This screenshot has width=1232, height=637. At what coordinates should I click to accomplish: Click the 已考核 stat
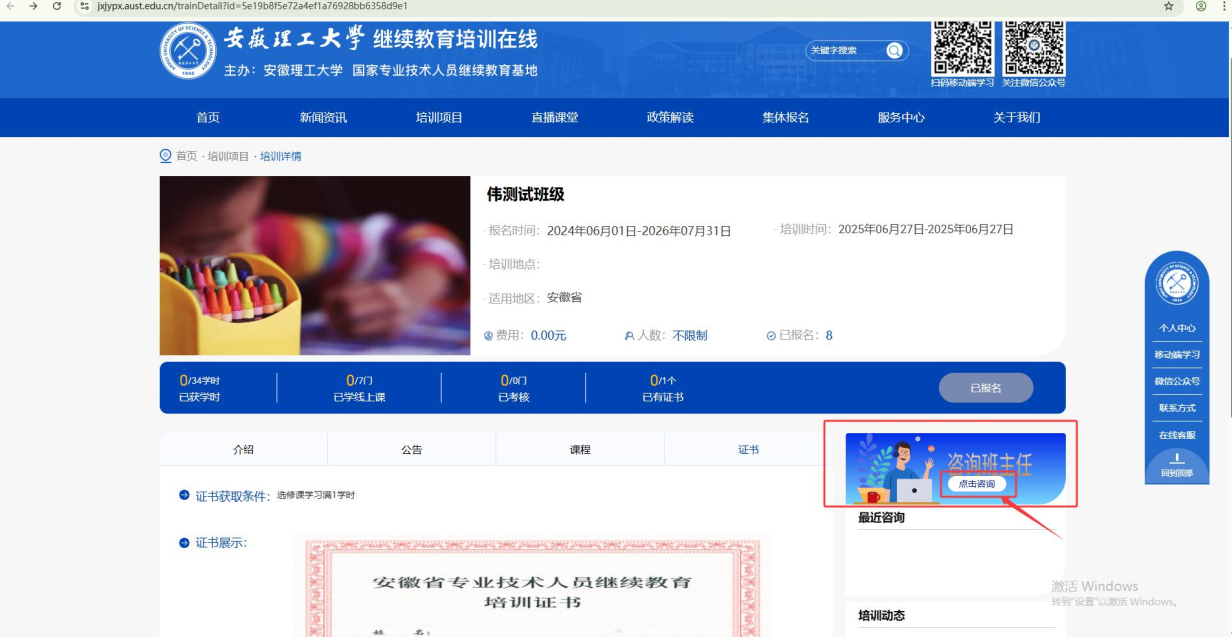click(514, 388)
